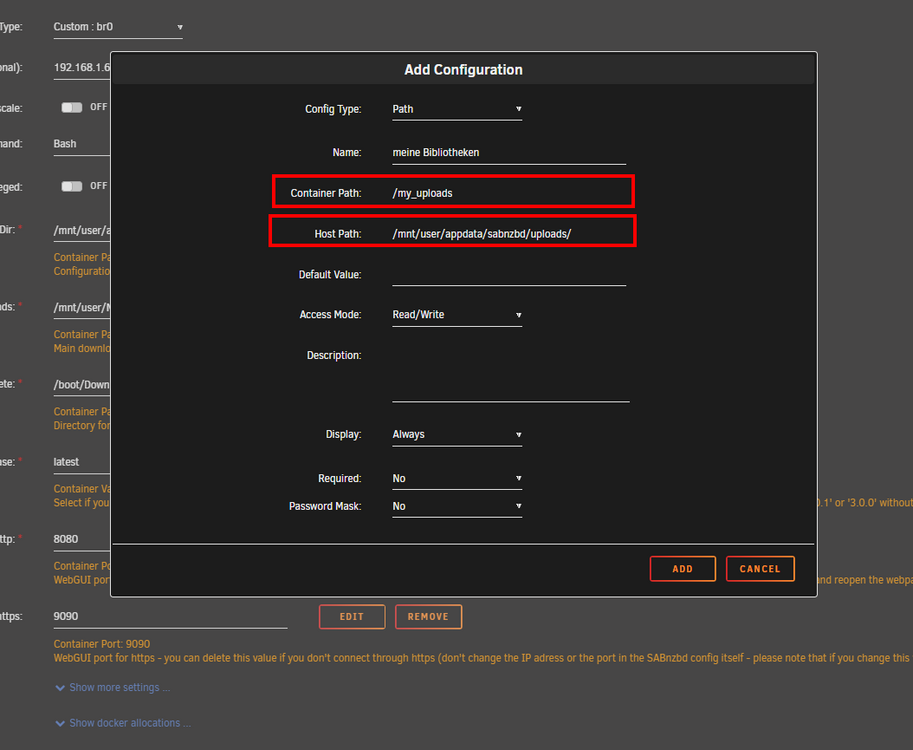Click the REMOVE button next to port 9090
Screen dimensions: 913x750
point(428,617)
